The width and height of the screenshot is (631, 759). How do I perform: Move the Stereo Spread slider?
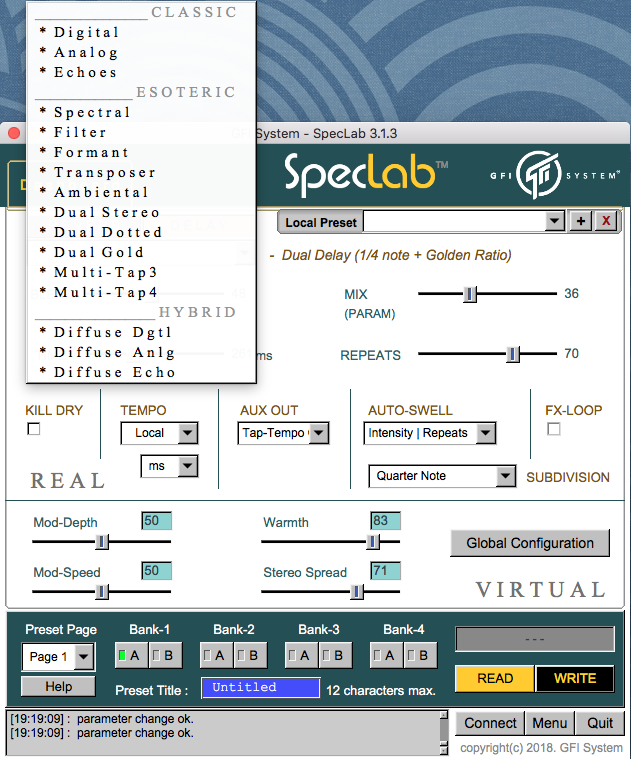click(357, 592)
